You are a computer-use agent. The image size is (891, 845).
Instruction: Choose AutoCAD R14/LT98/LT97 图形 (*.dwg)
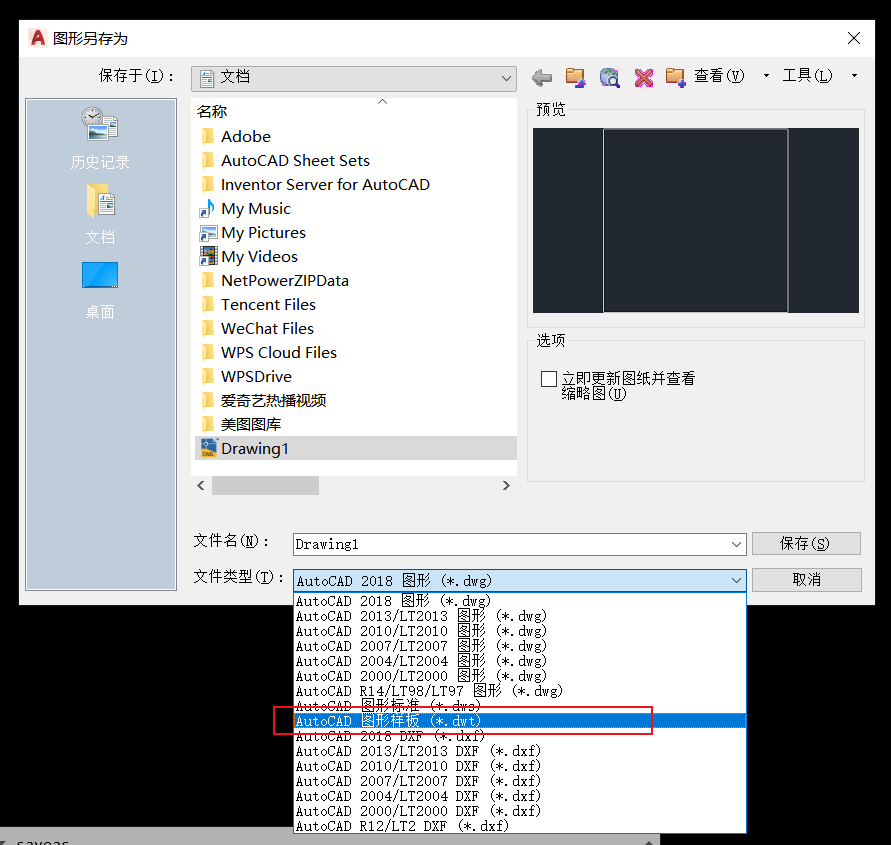pyautogui.click(x=519, y=691)
